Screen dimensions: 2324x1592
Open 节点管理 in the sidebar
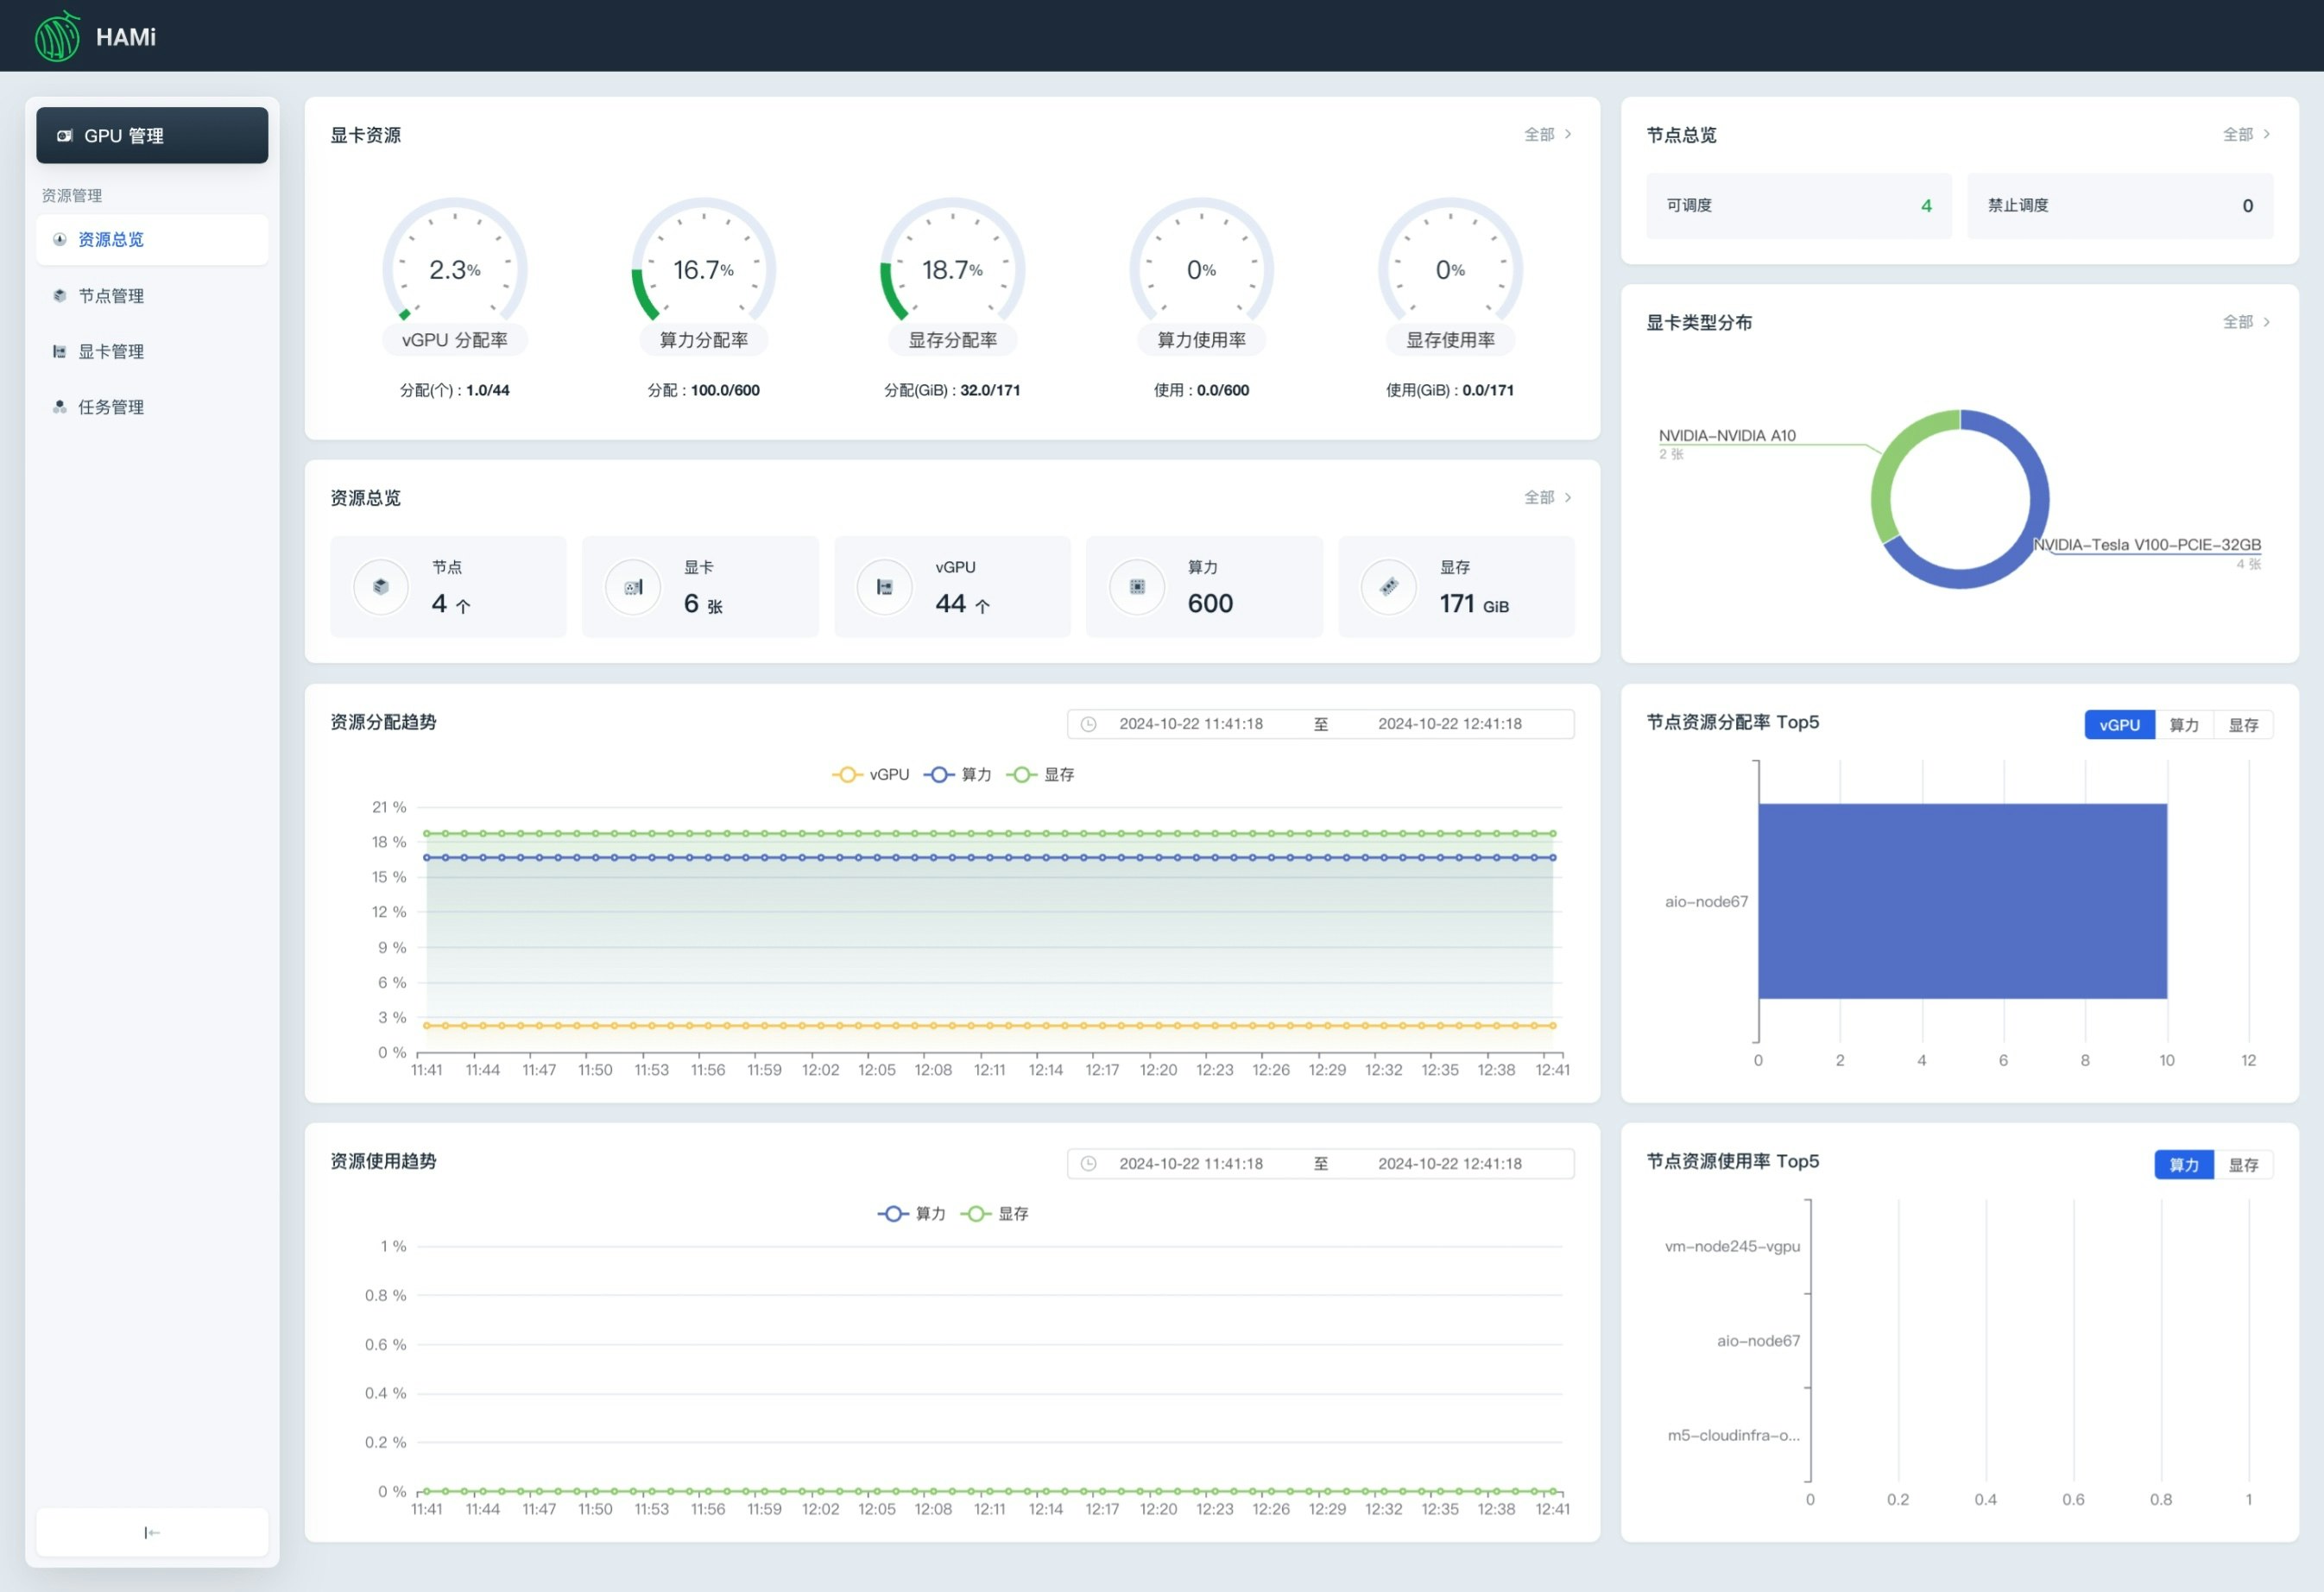tap(111, 296)
